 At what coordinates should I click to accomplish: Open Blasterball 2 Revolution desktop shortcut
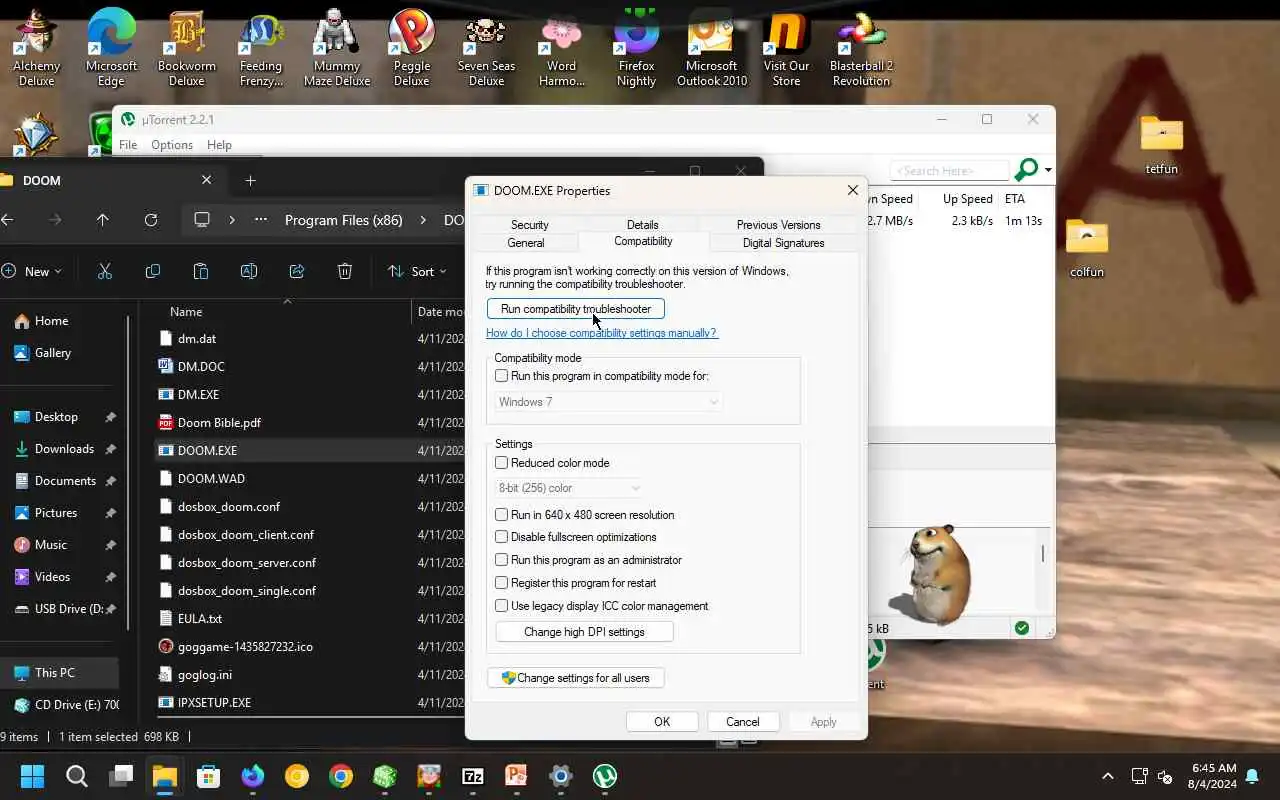(861, 48)
